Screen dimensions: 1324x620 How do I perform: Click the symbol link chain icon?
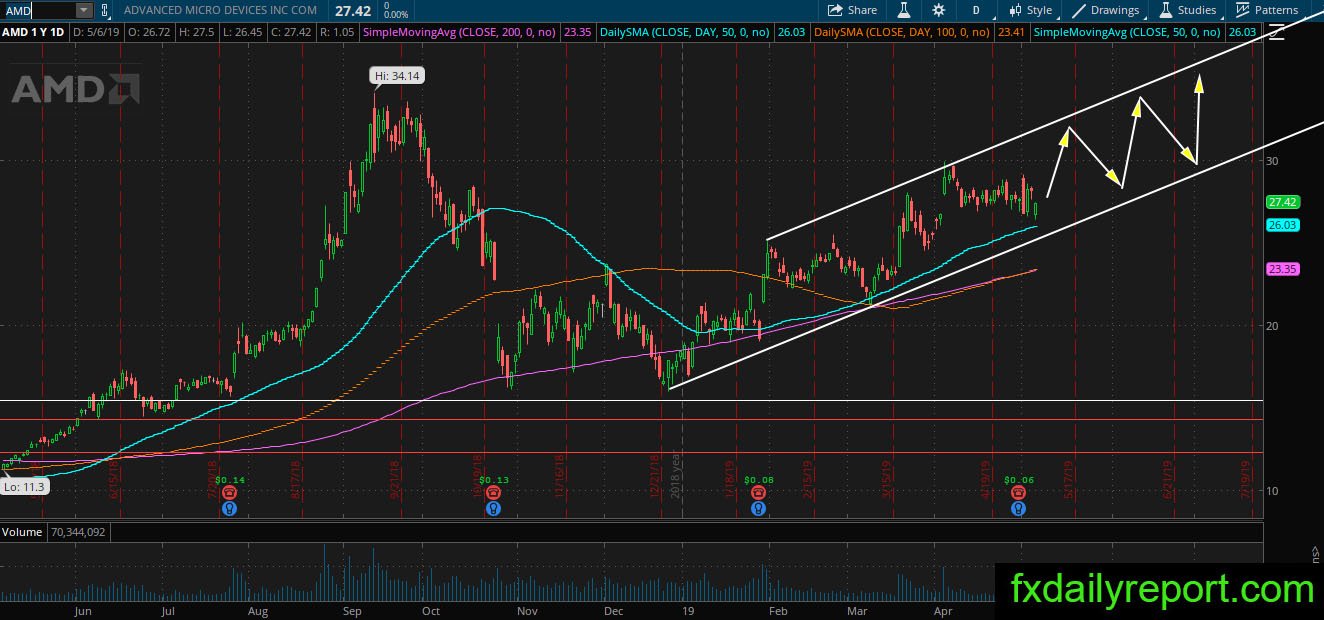click(106, 10)
